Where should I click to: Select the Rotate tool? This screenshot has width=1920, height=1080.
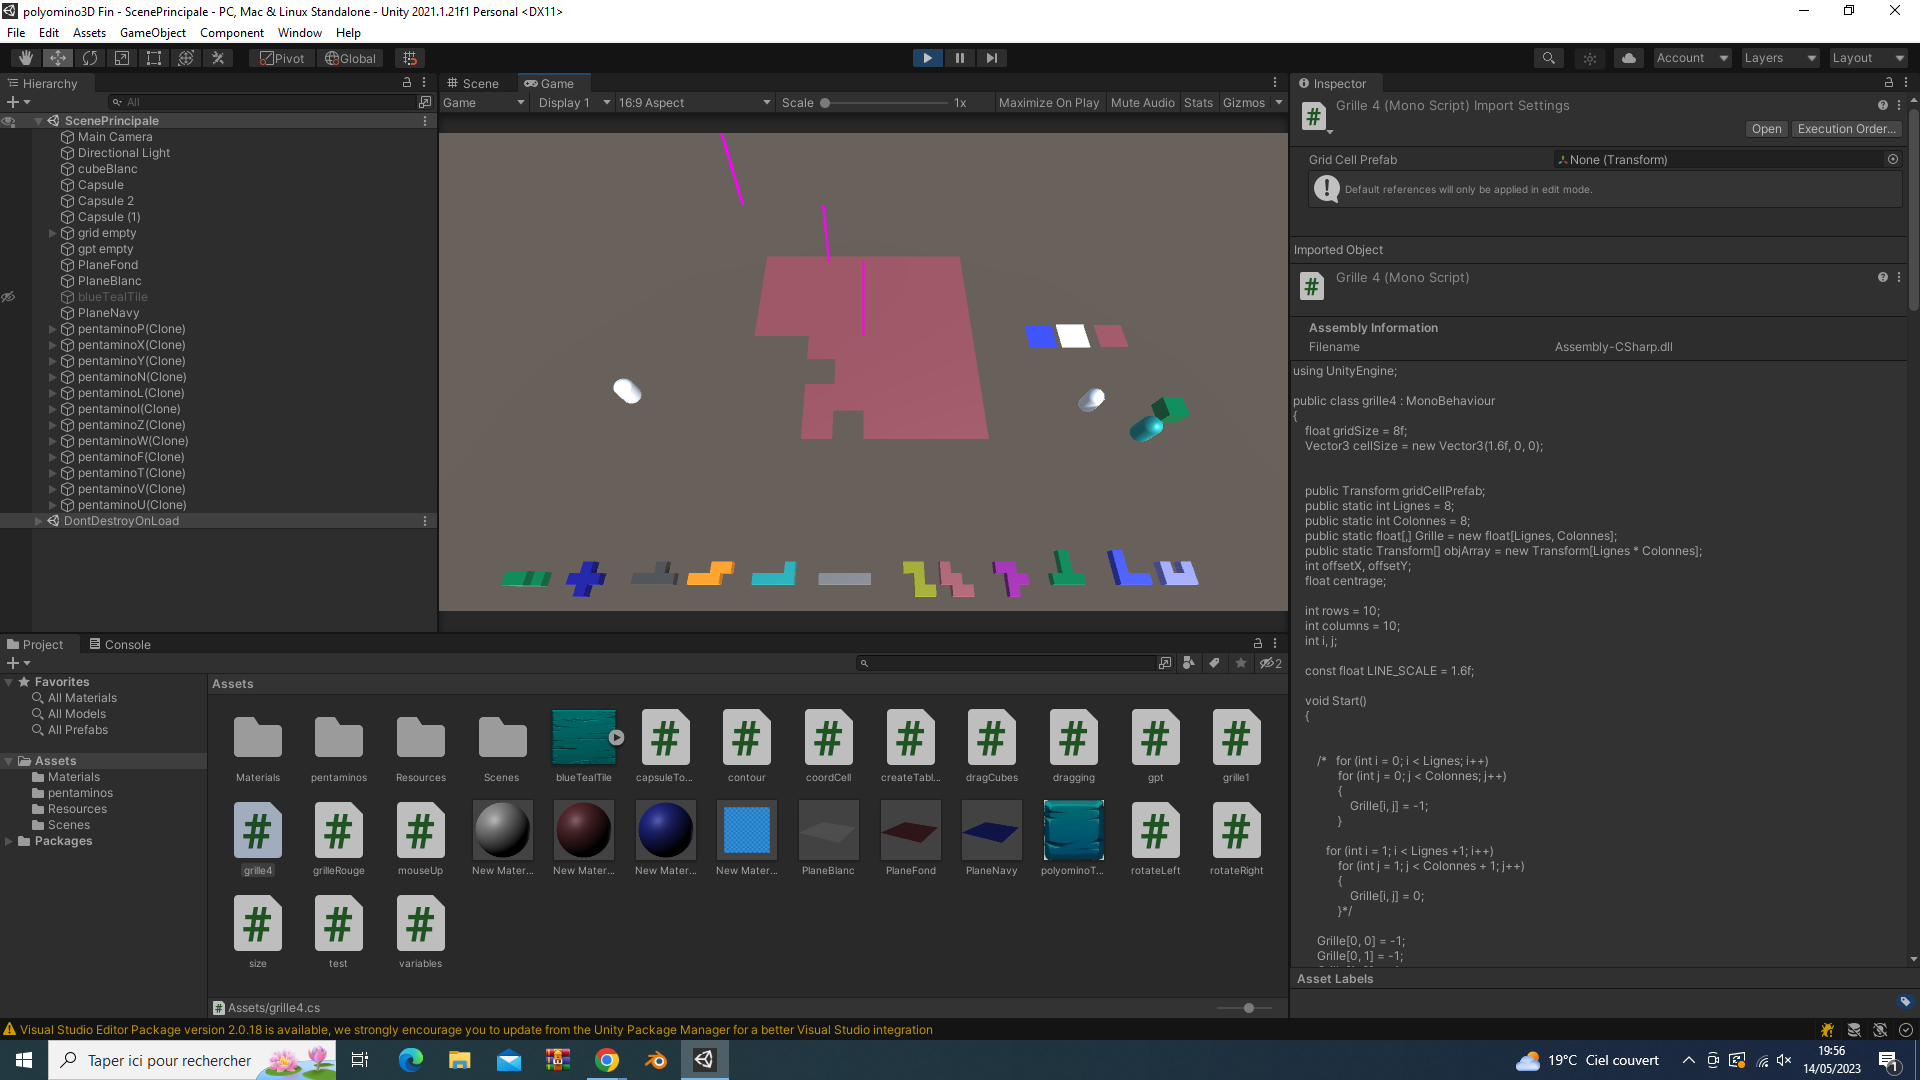[90, 57]
